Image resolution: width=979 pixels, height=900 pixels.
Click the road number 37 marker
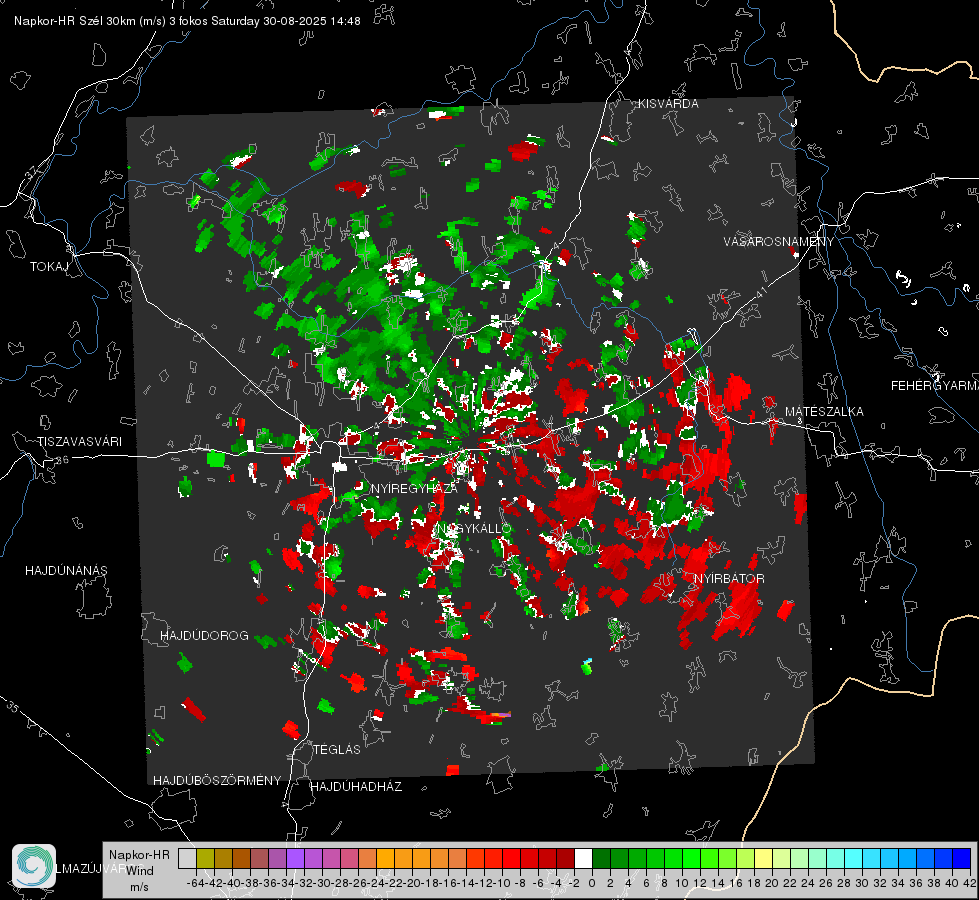tap(32, 171)
